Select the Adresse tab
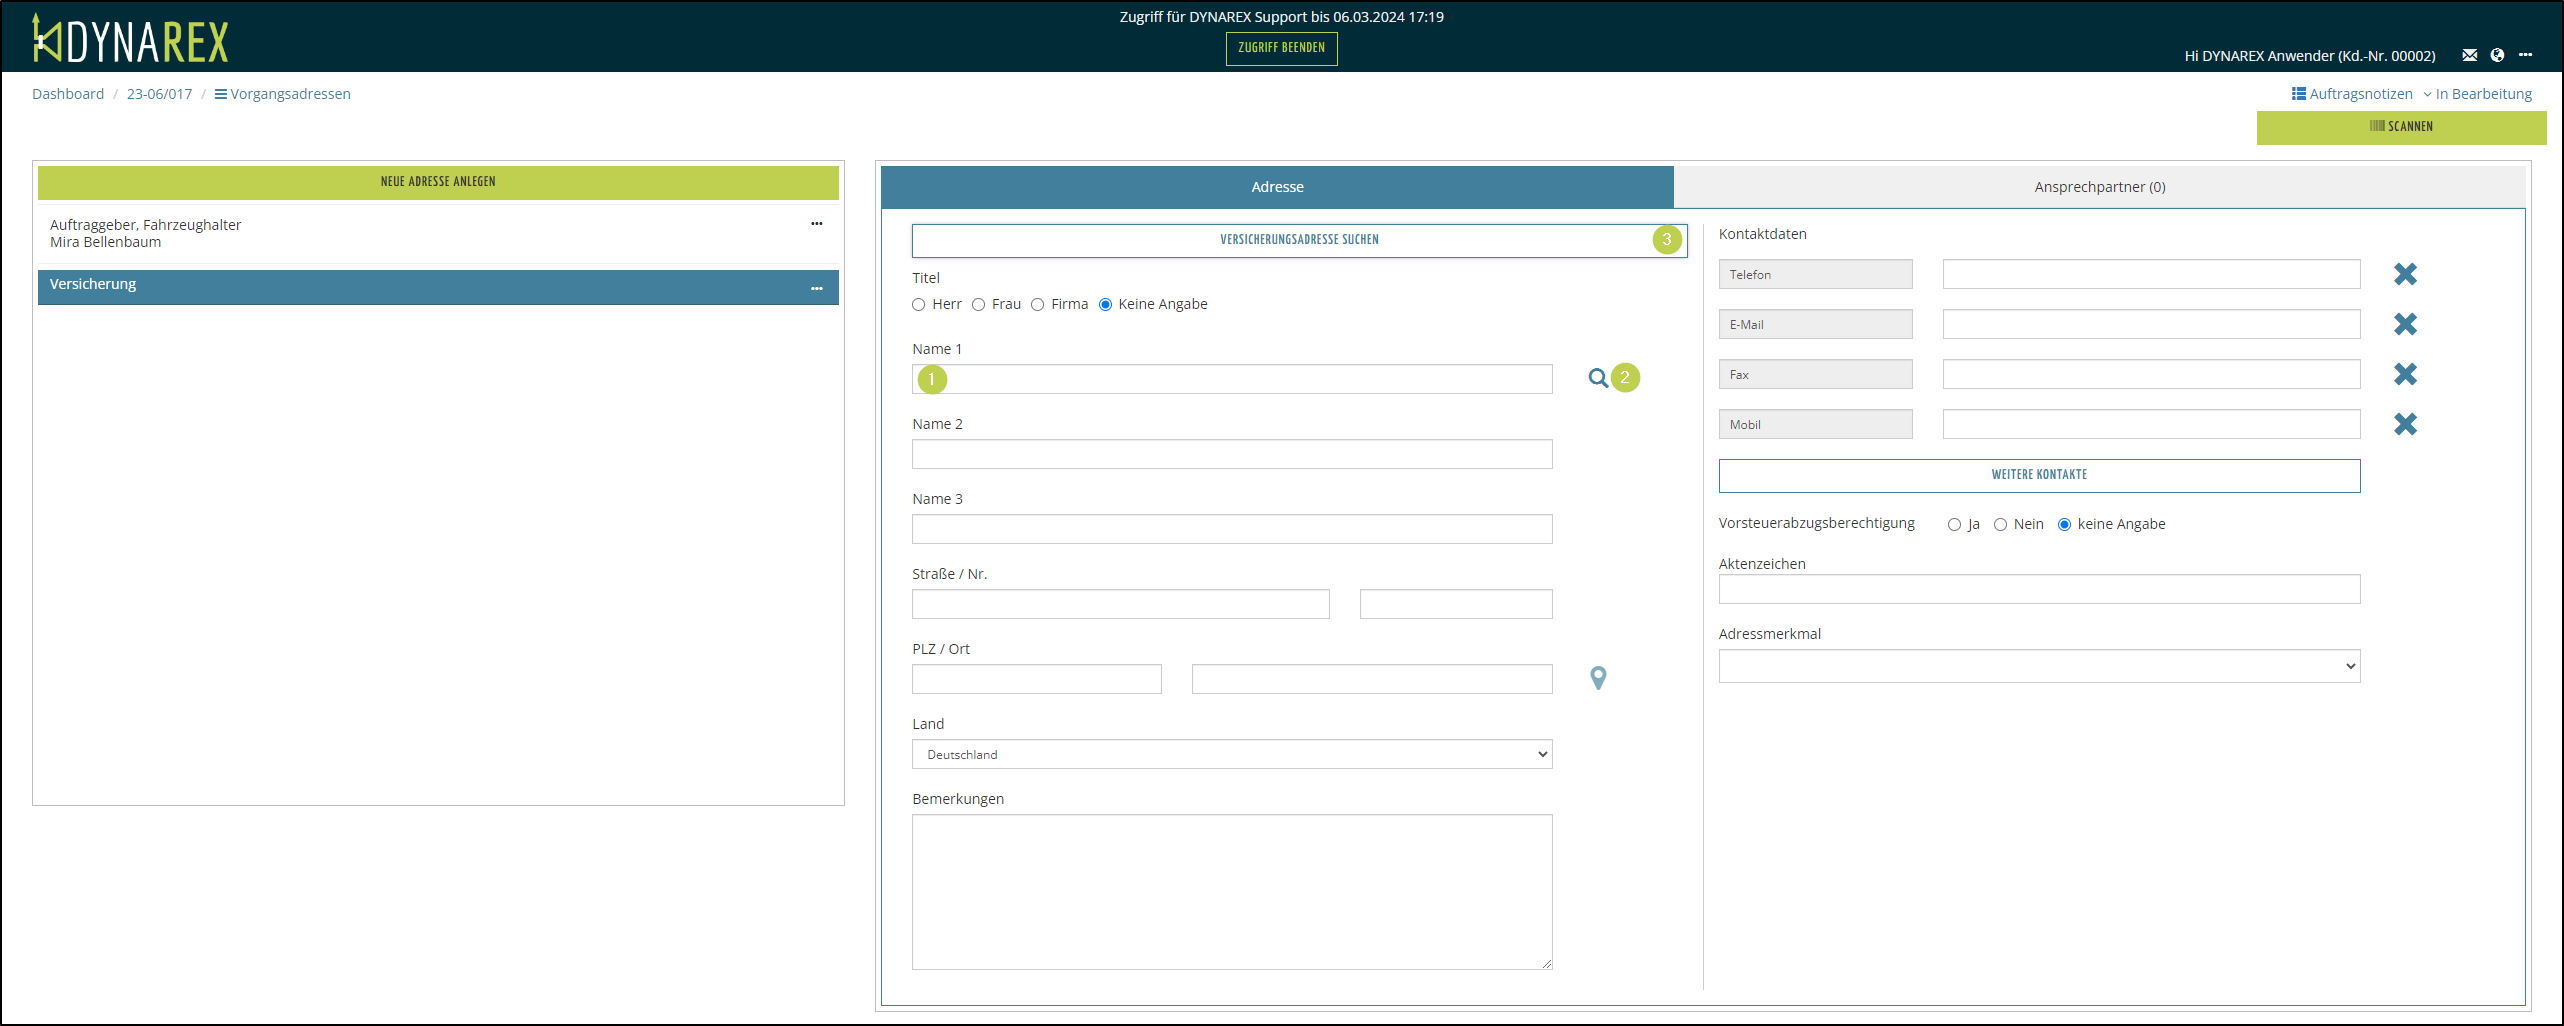Viewport: 2564px width, 1026px height. (1277, 187)
